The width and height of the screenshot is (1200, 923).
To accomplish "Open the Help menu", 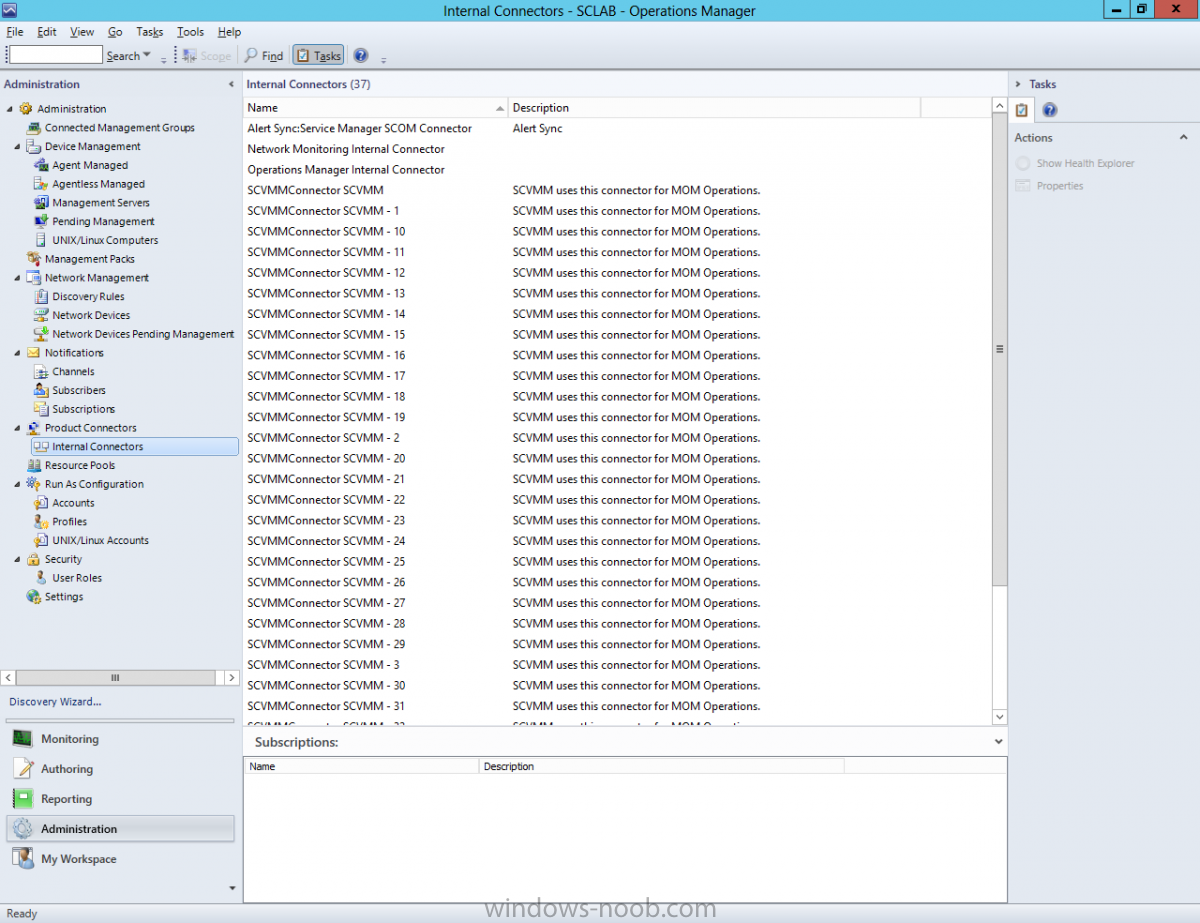I will (x=229, y=32).
